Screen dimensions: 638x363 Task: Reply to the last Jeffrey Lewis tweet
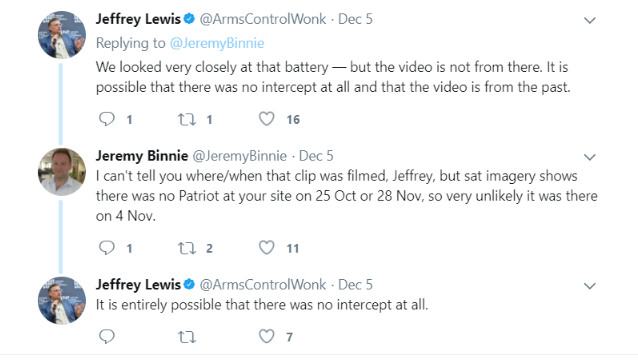click(107, 336)
